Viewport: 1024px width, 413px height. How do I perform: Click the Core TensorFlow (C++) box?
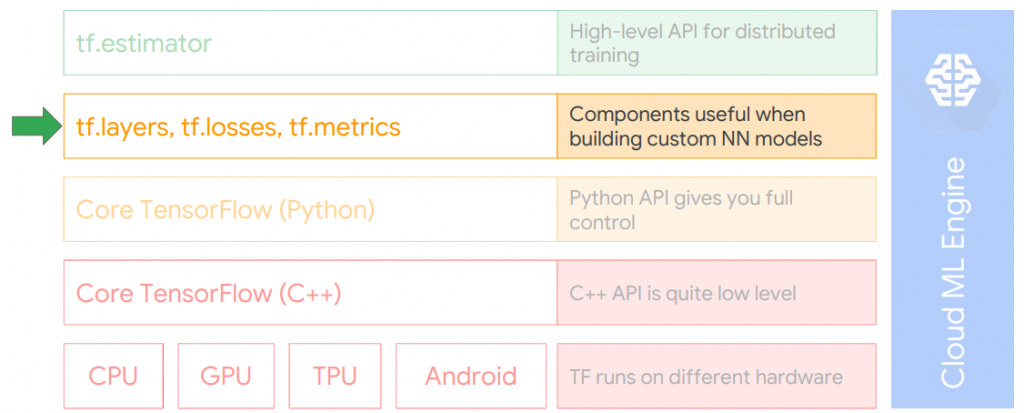pyautogui.click(x=310, y=293)
